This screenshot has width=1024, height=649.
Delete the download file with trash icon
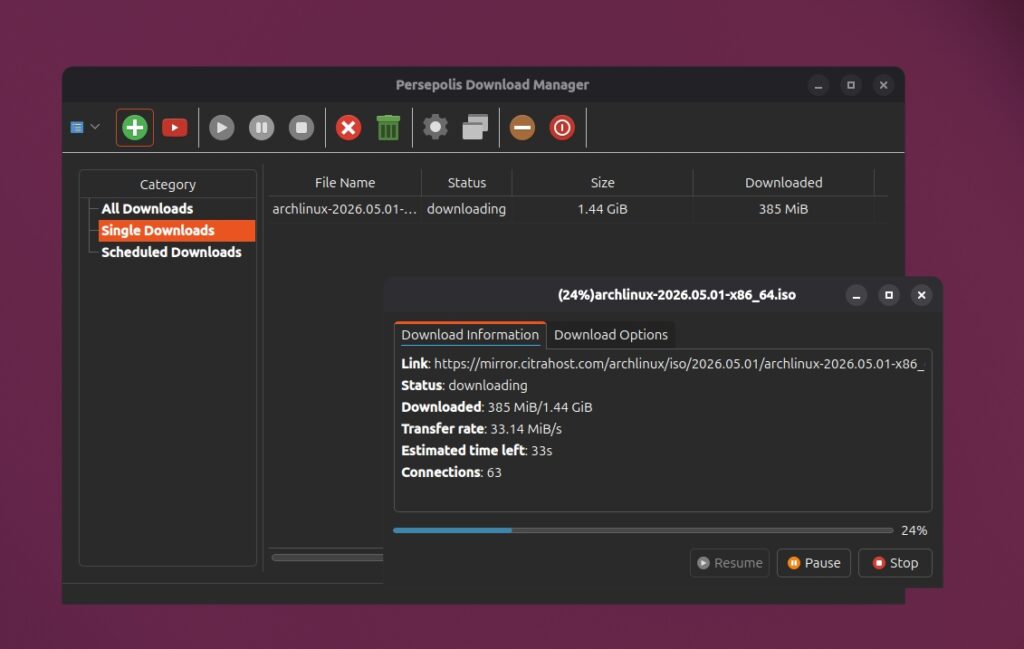(x=388, y=127)
